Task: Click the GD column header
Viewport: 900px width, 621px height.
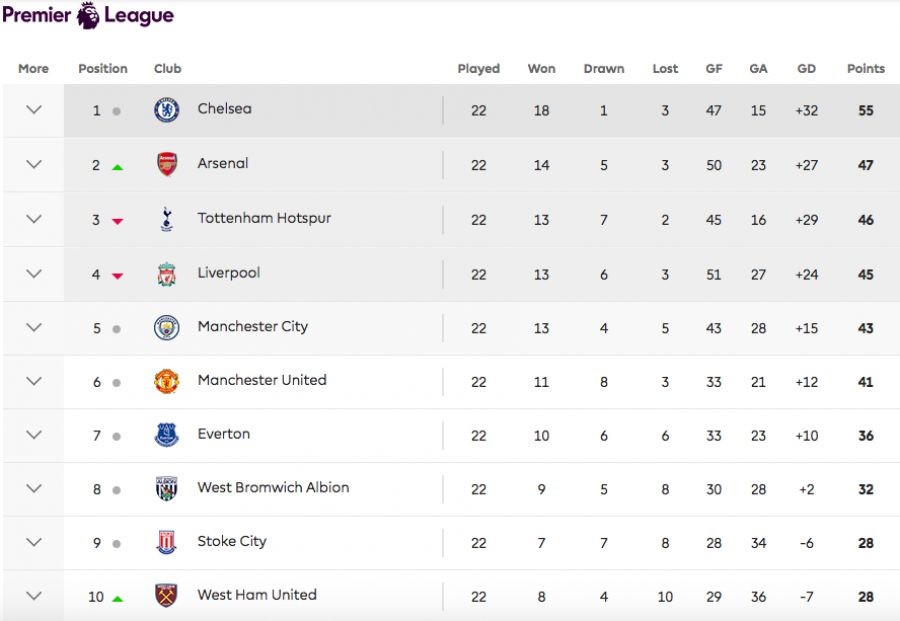Action: click(806, 69)
